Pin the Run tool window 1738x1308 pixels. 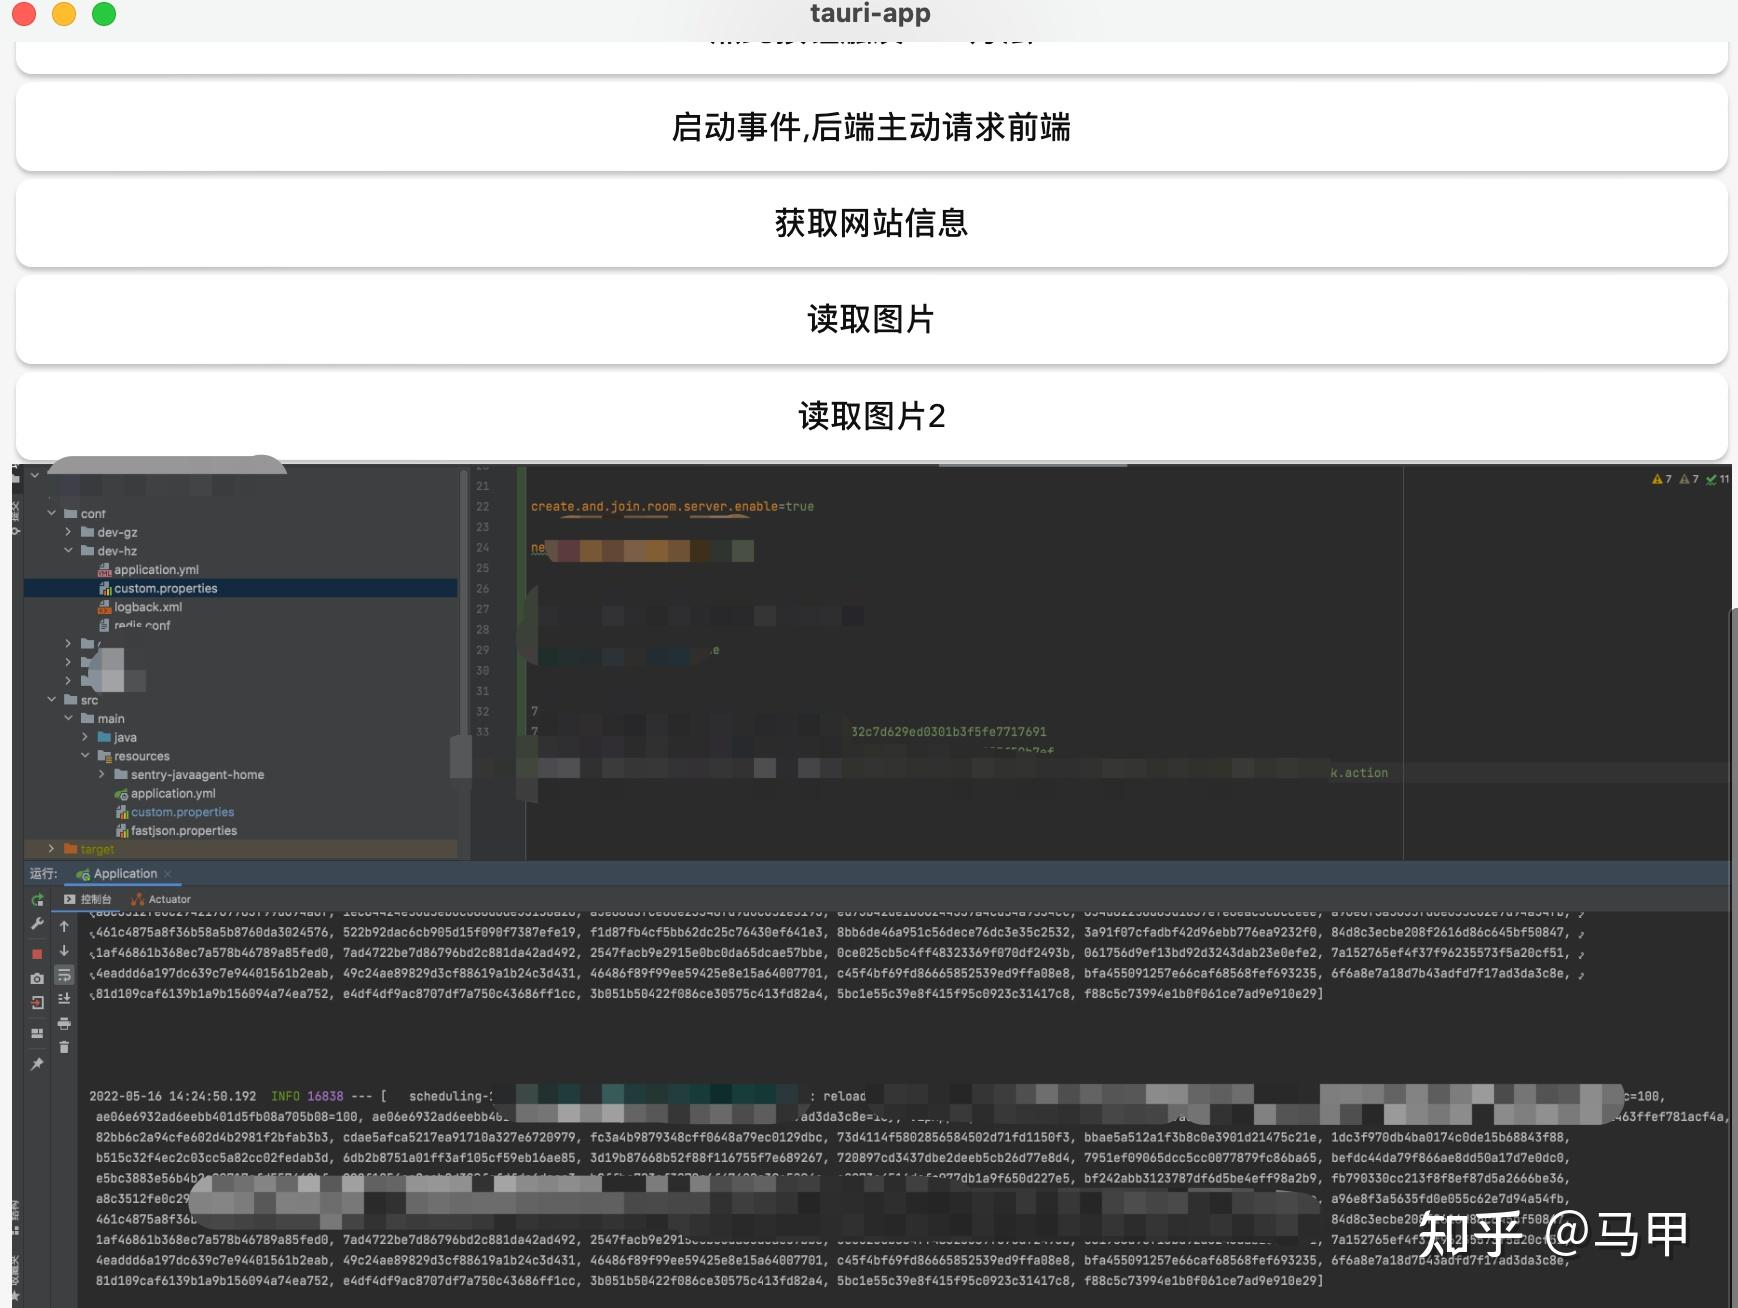click(x=37, y=1062)
